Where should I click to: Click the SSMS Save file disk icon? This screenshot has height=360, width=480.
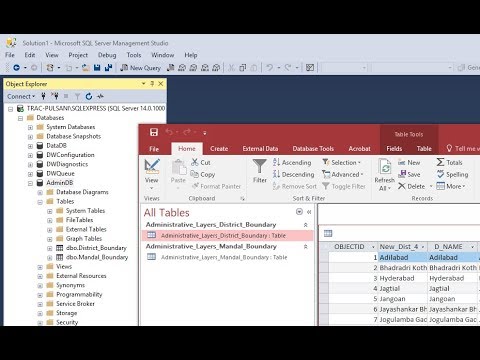point(97,68)
